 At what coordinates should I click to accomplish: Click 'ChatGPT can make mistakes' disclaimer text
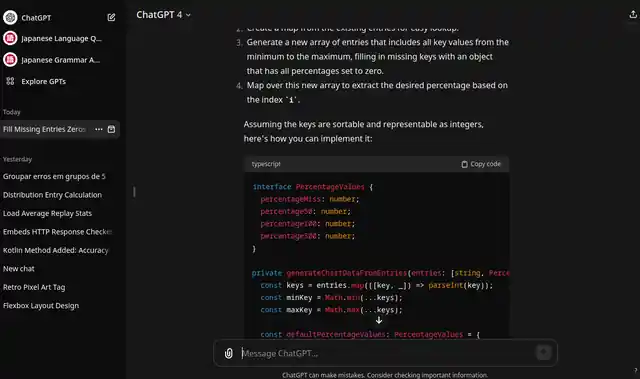385,375
